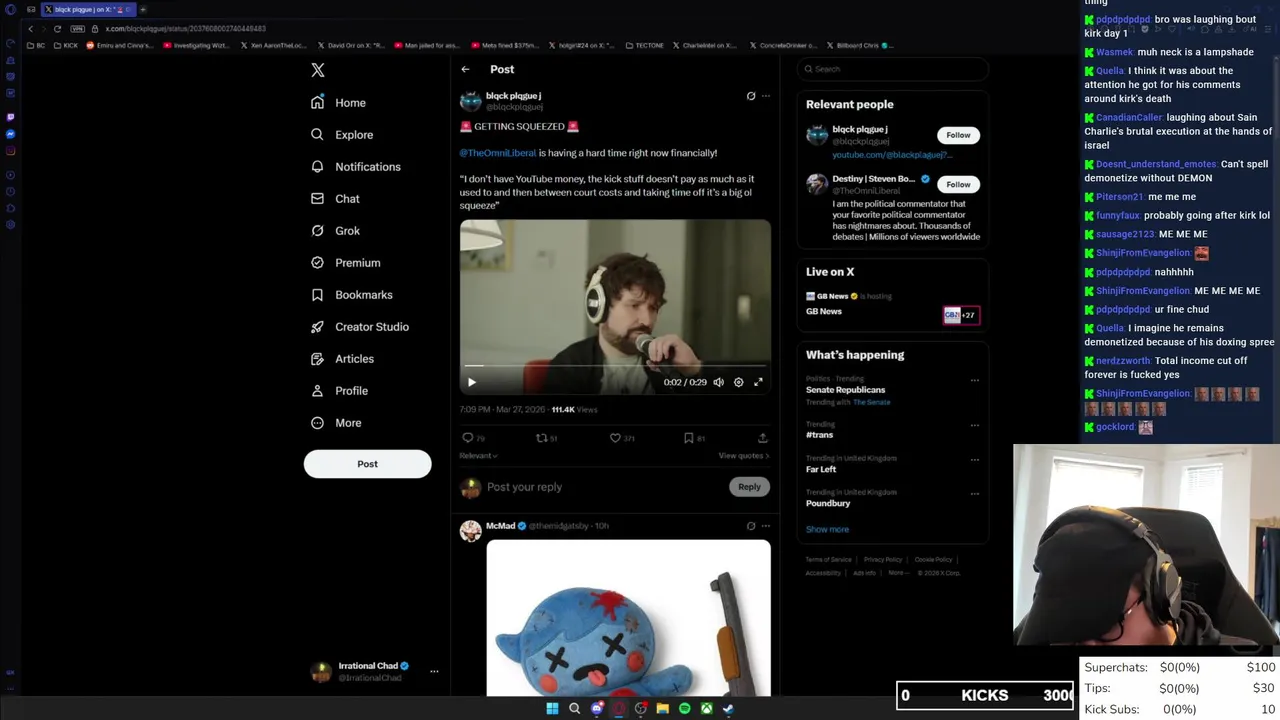The image size is (1280, 720).
Task: Click the Profile person icon
Action: 317,391
